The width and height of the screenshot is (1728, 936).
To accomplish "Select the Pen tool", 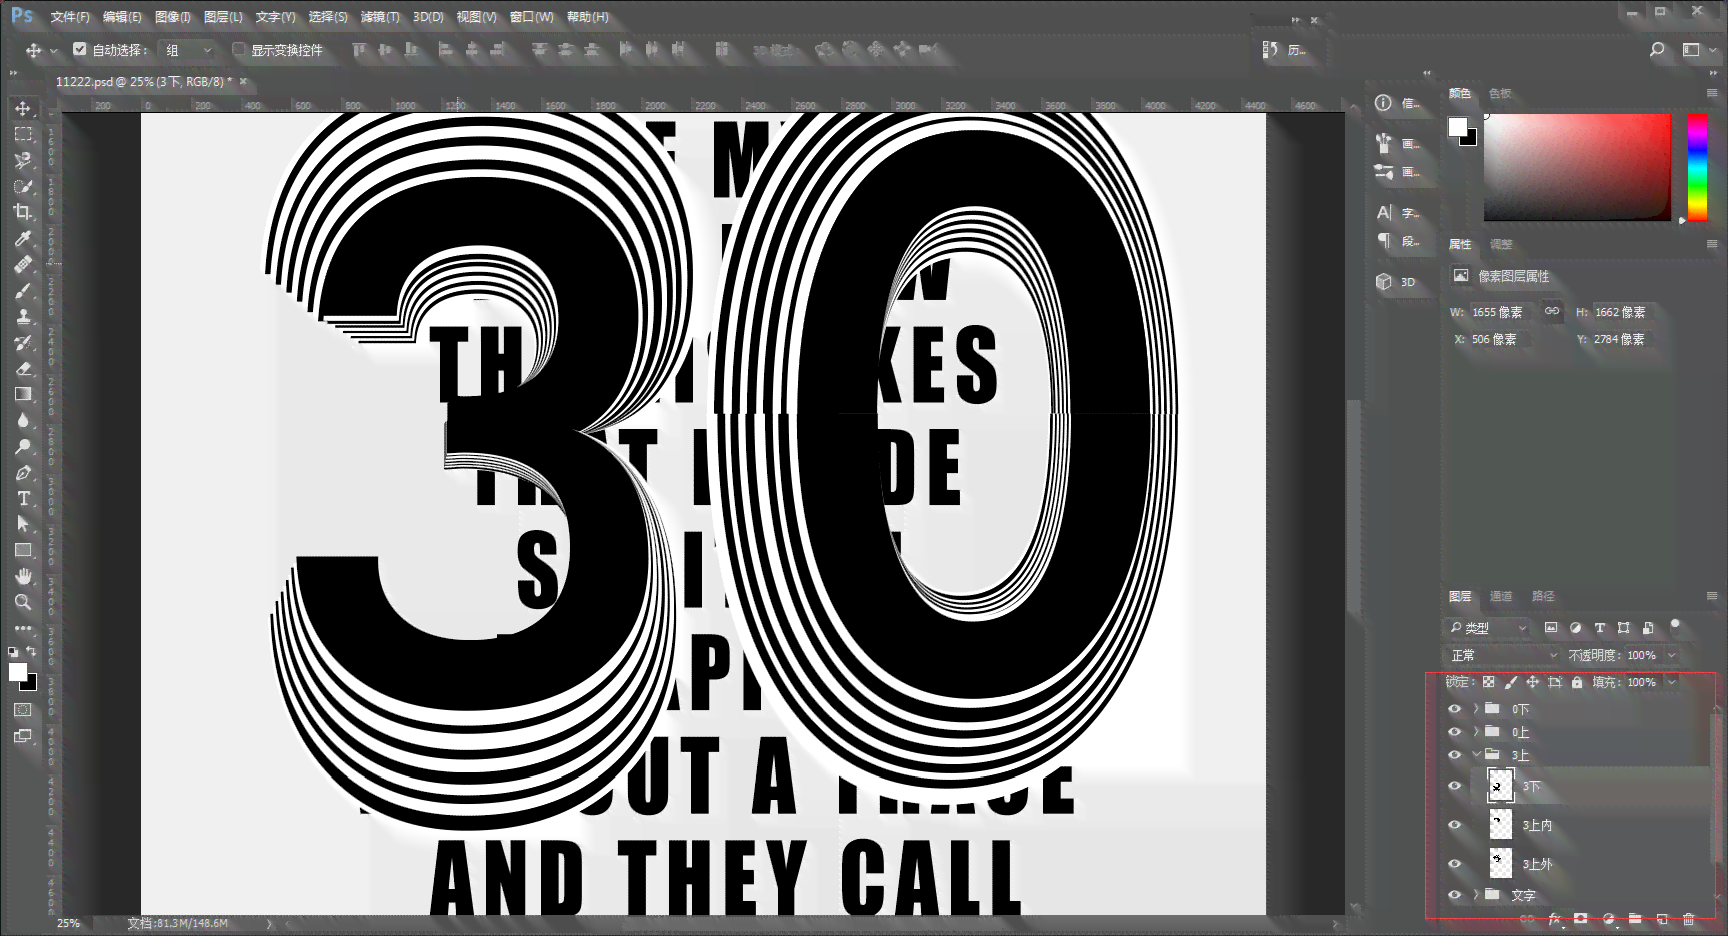I will [x=23, y=472].
